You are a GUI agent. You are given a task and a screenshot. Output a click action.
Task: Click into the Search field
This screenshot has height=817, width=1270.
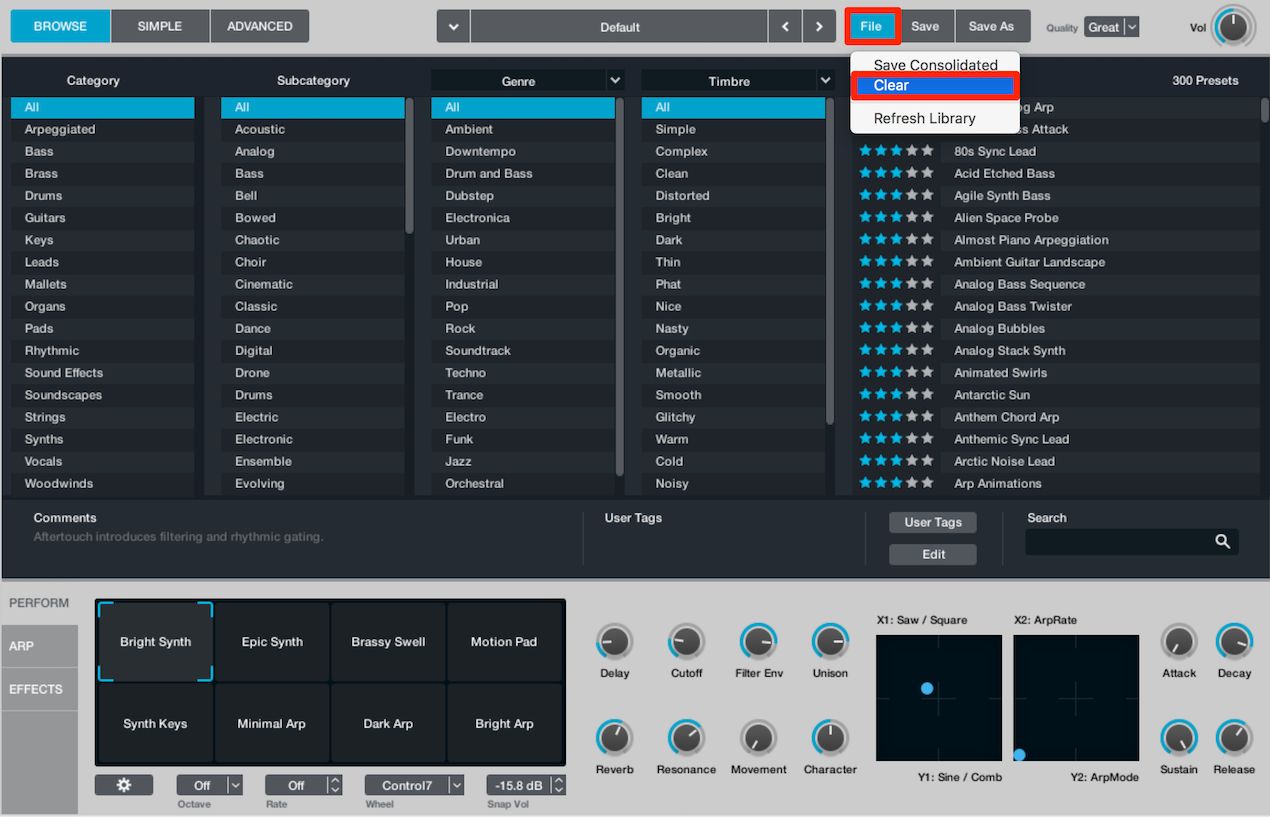tap(1131, 541)
